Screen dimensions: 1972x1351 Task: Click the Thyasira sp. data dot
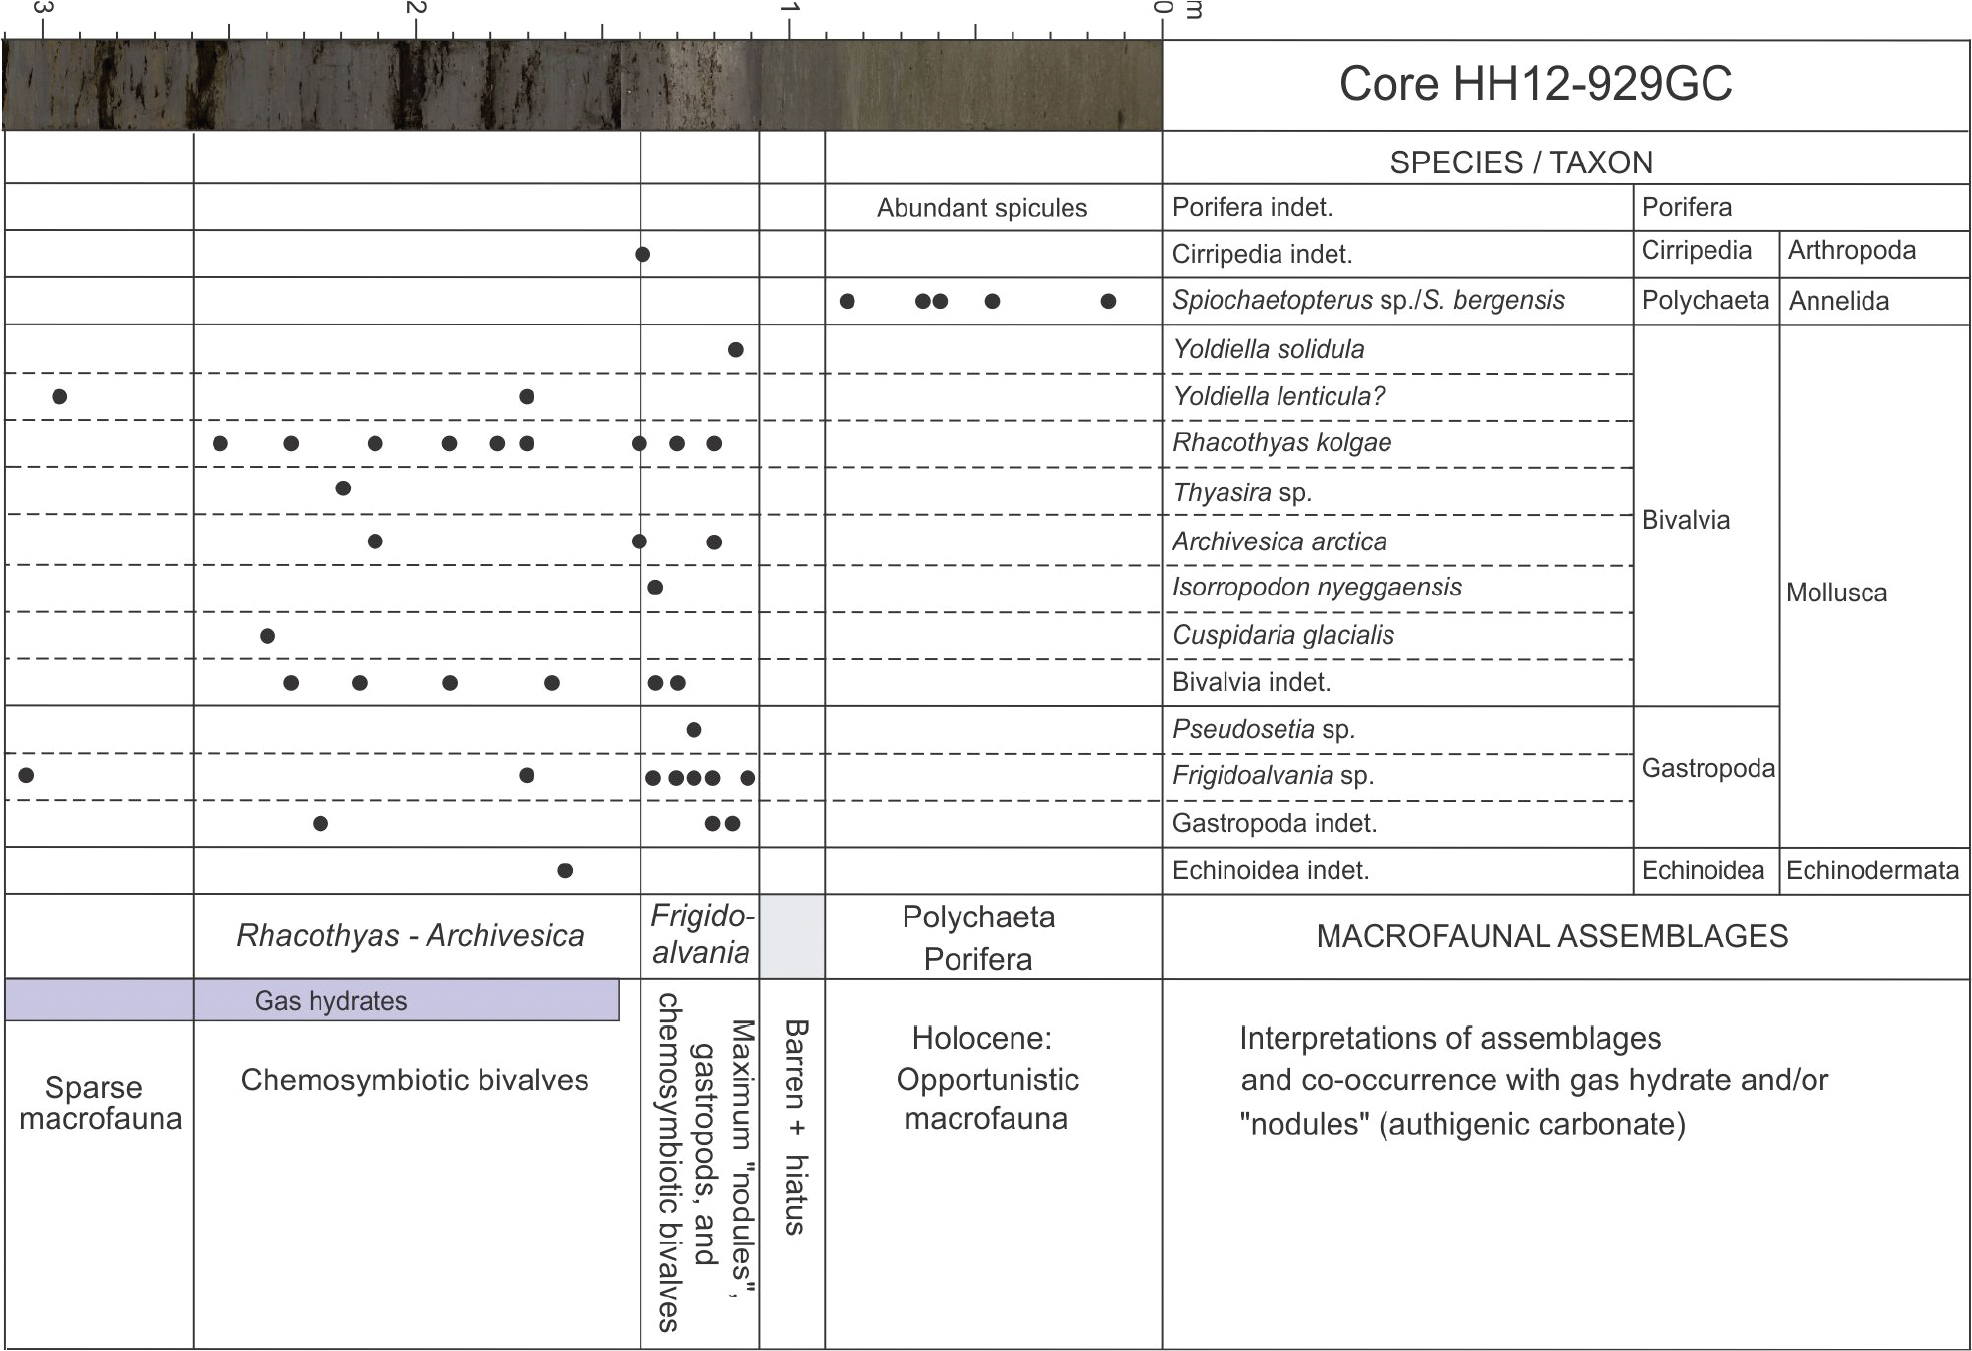tap(343, 488)
